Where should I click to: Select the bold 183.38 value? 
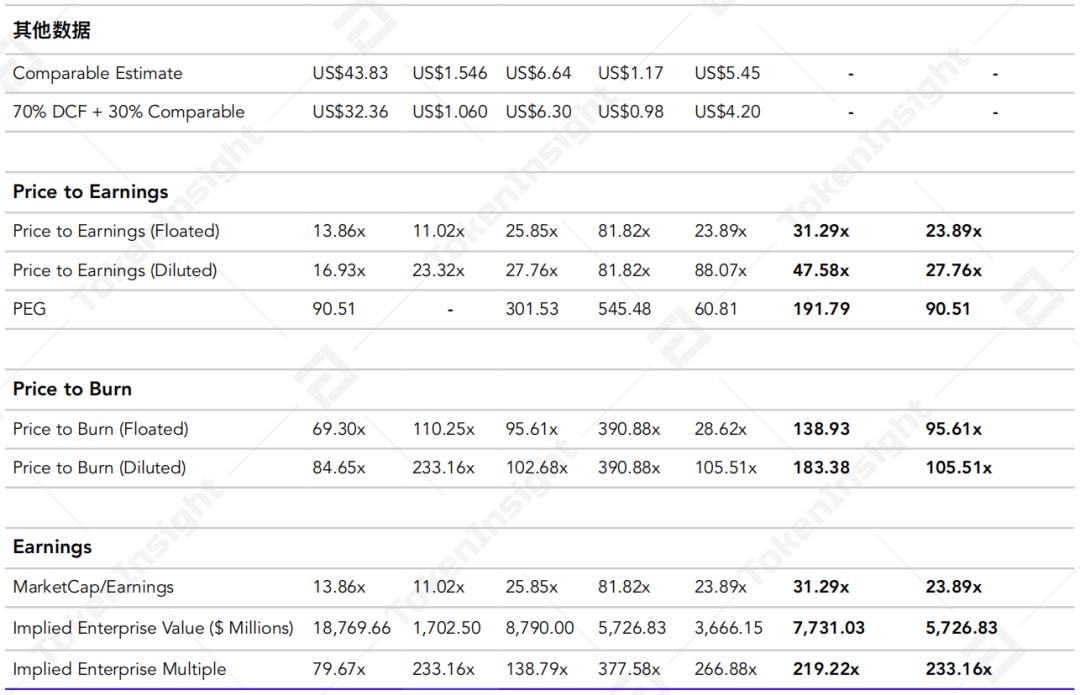(x=821, y=467)
